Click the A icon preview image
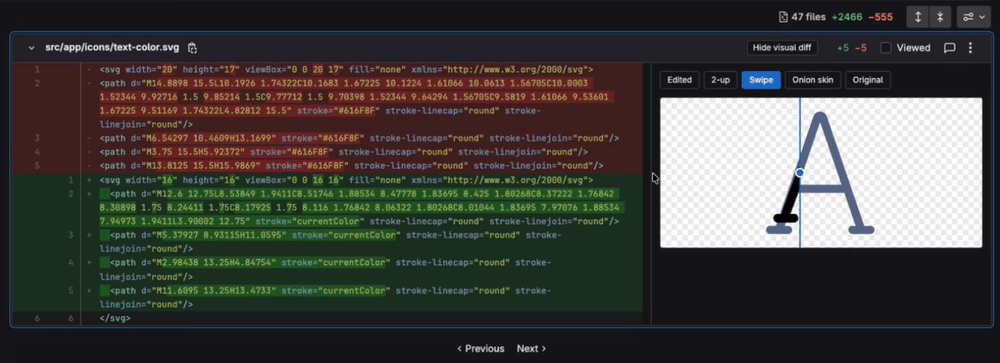1000x363 pixels. (821, 172)
